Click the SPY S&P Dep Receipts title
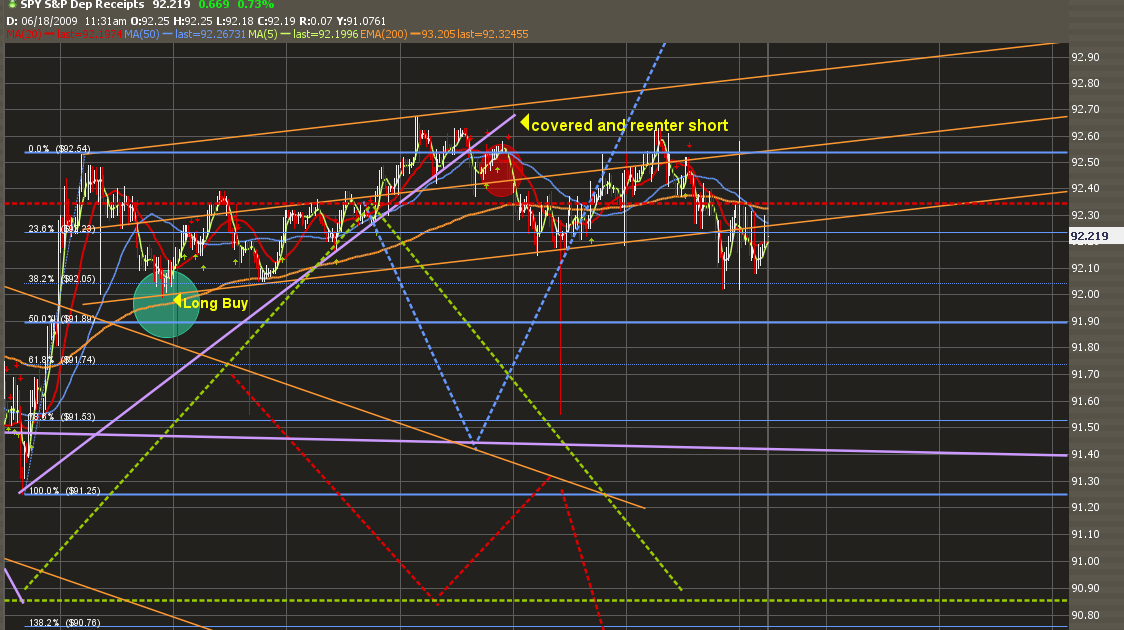This screenshot has width=1124, height=630. [x=82, y=5]
